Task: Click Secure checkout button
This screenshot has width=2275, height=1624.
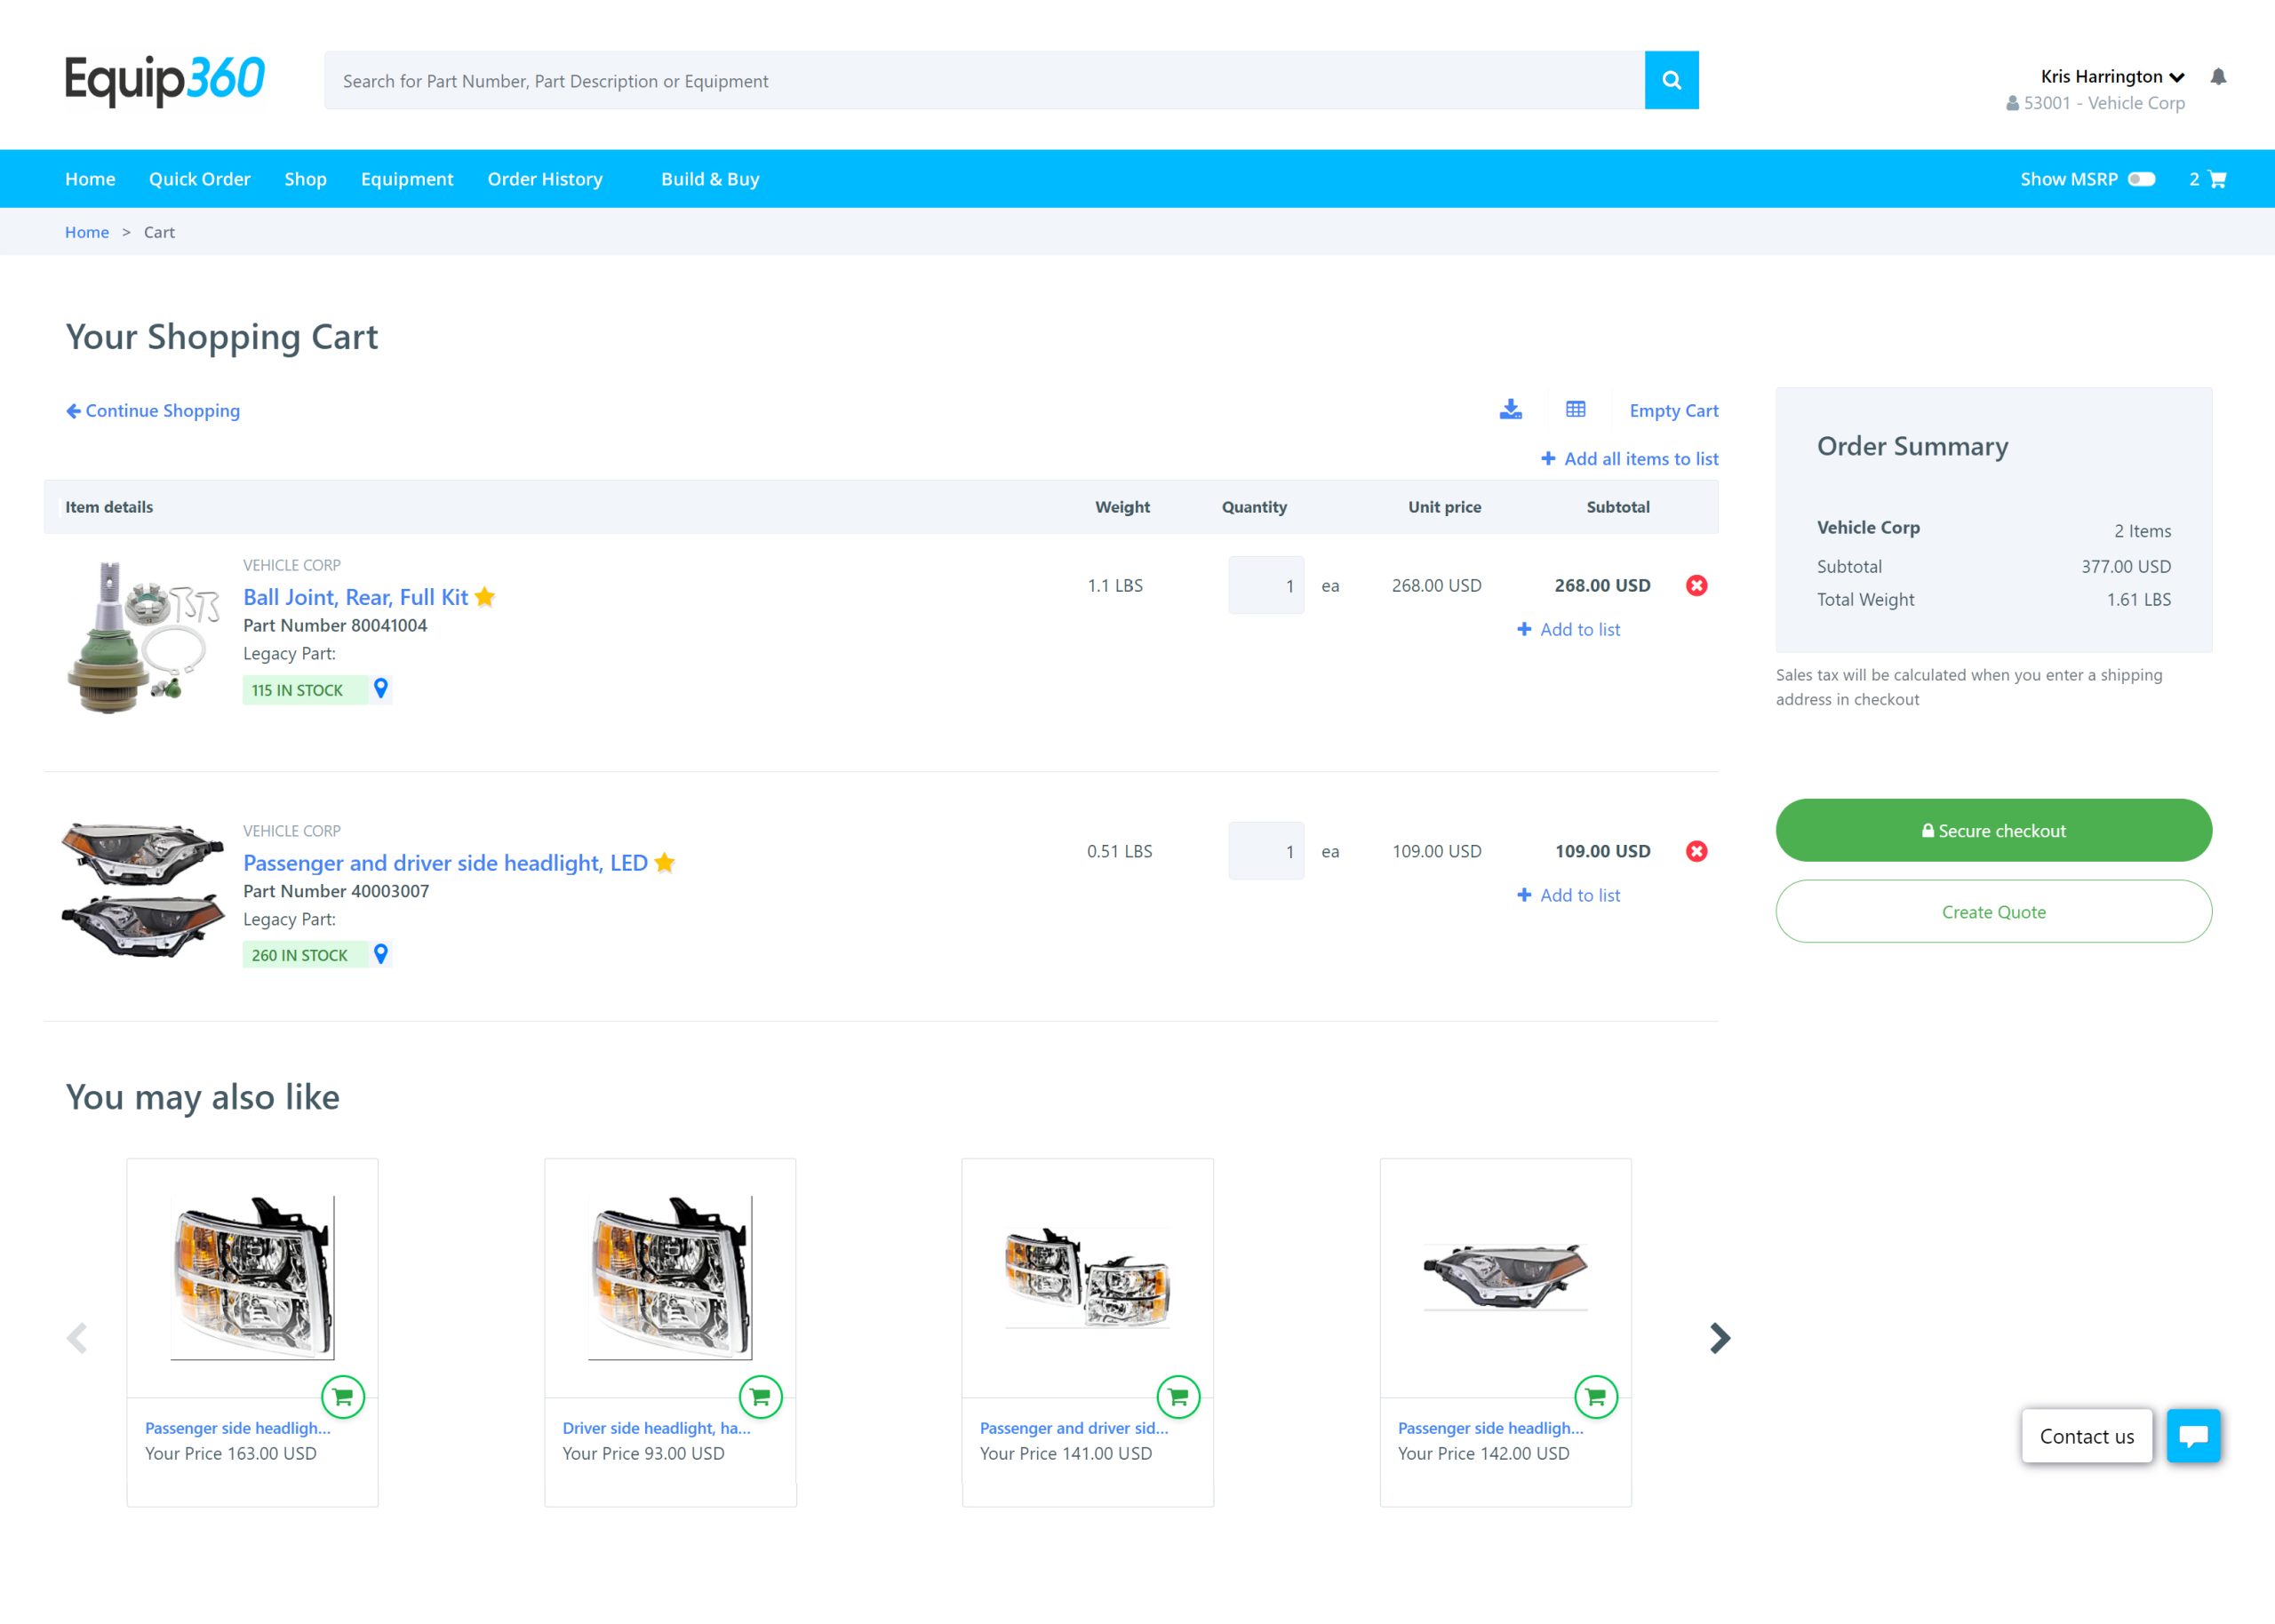Action: pos(1993,830)
